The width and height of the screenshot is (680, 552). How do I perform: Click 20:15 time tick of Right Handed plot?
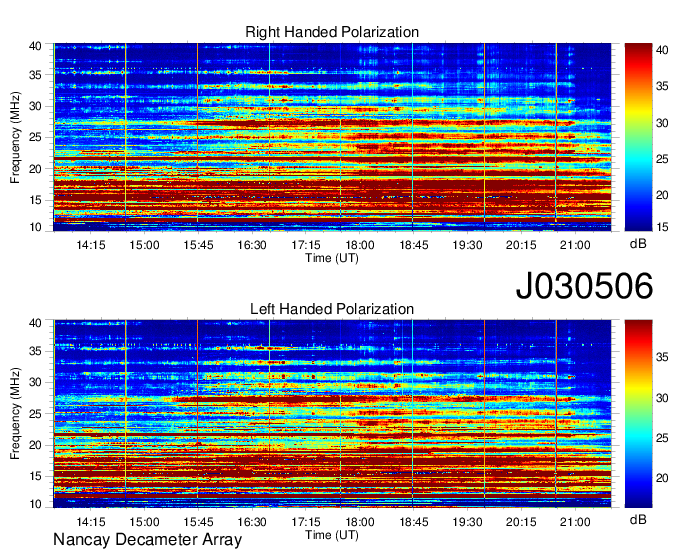click(x=521, y=245)
